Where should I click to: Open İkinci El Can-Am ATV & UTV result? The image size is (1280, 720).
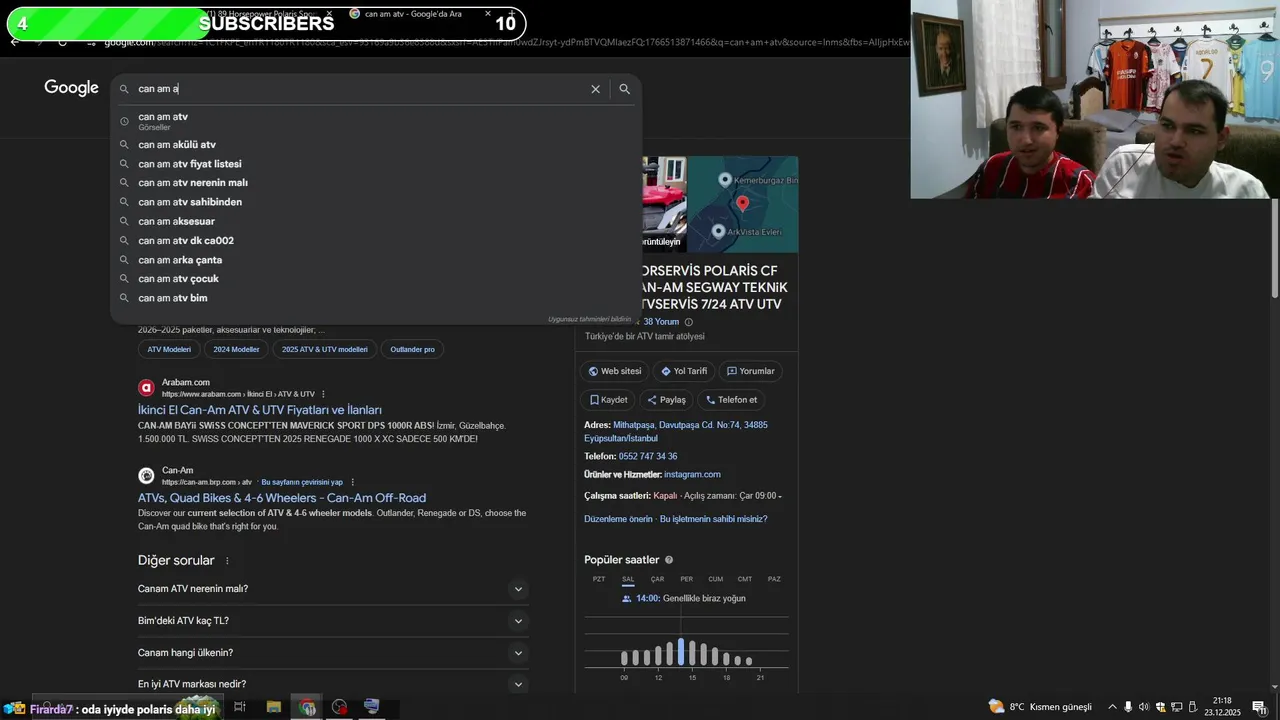pos(260,410)
